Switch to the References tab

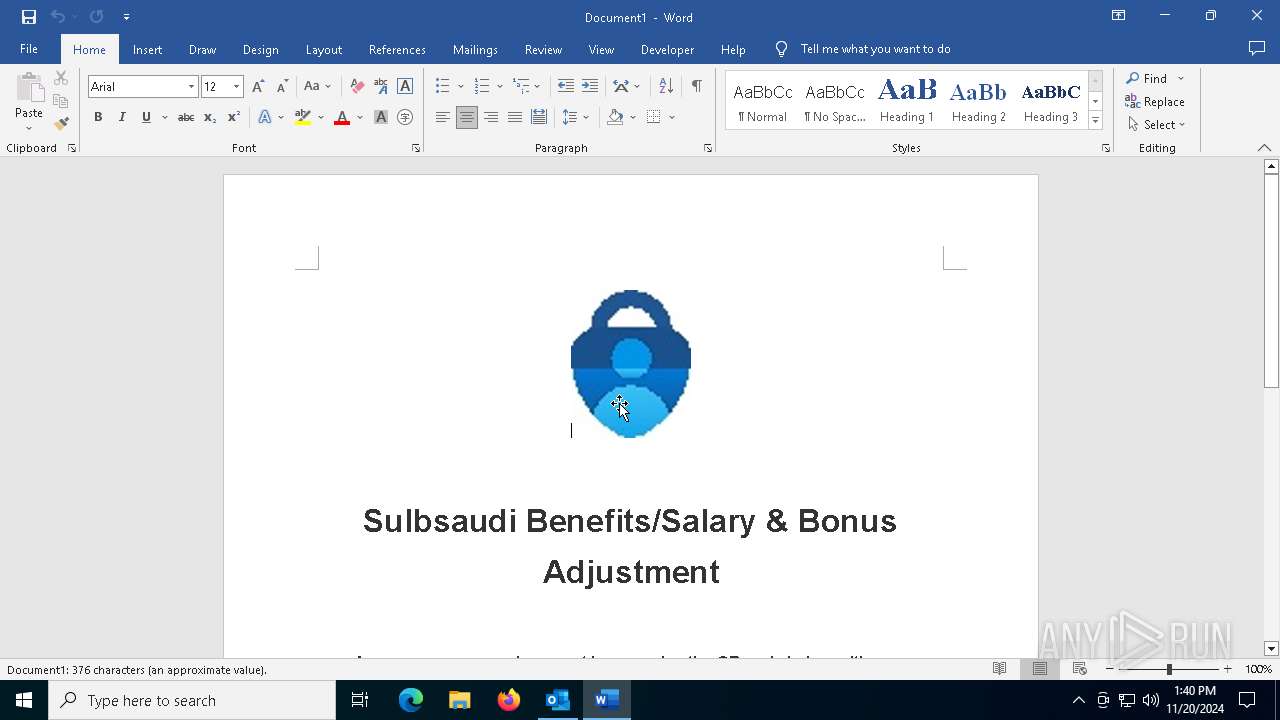tap(397, 49)
